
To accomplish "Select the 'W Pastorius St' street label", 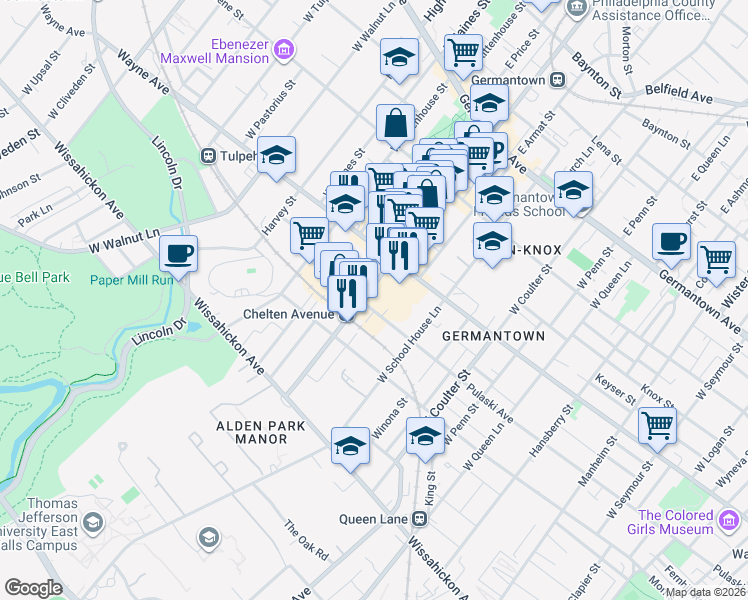I will (270, 109).
